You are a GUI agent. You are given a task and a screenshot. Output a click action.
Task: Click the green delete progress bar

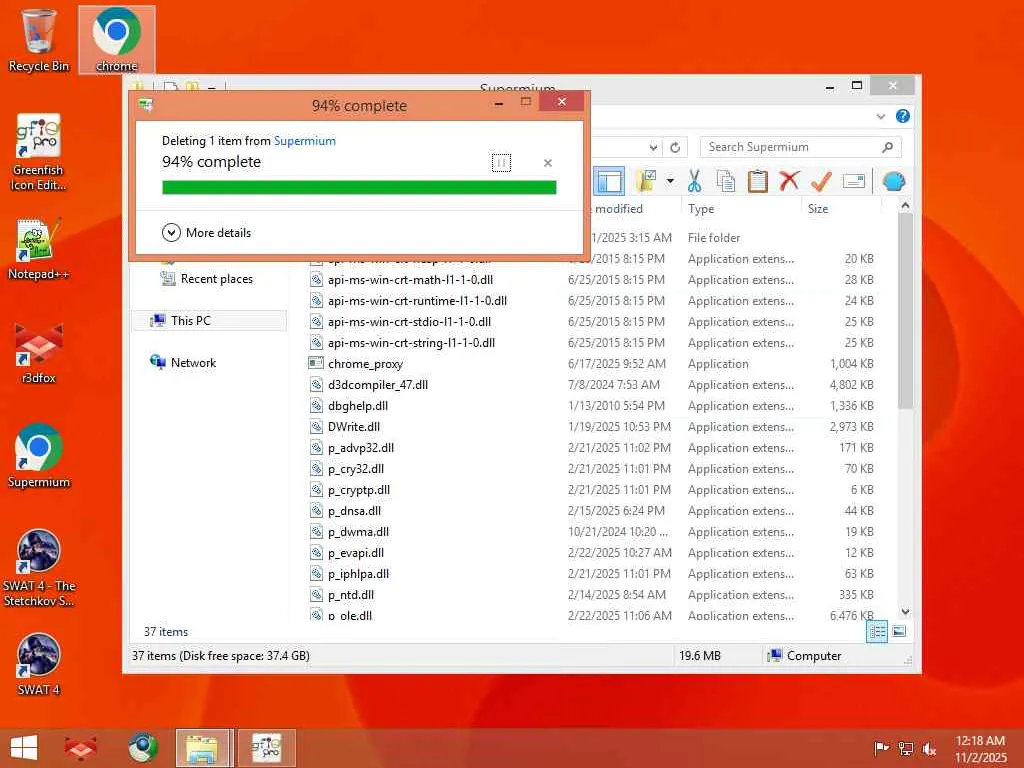tap(359, 188)
